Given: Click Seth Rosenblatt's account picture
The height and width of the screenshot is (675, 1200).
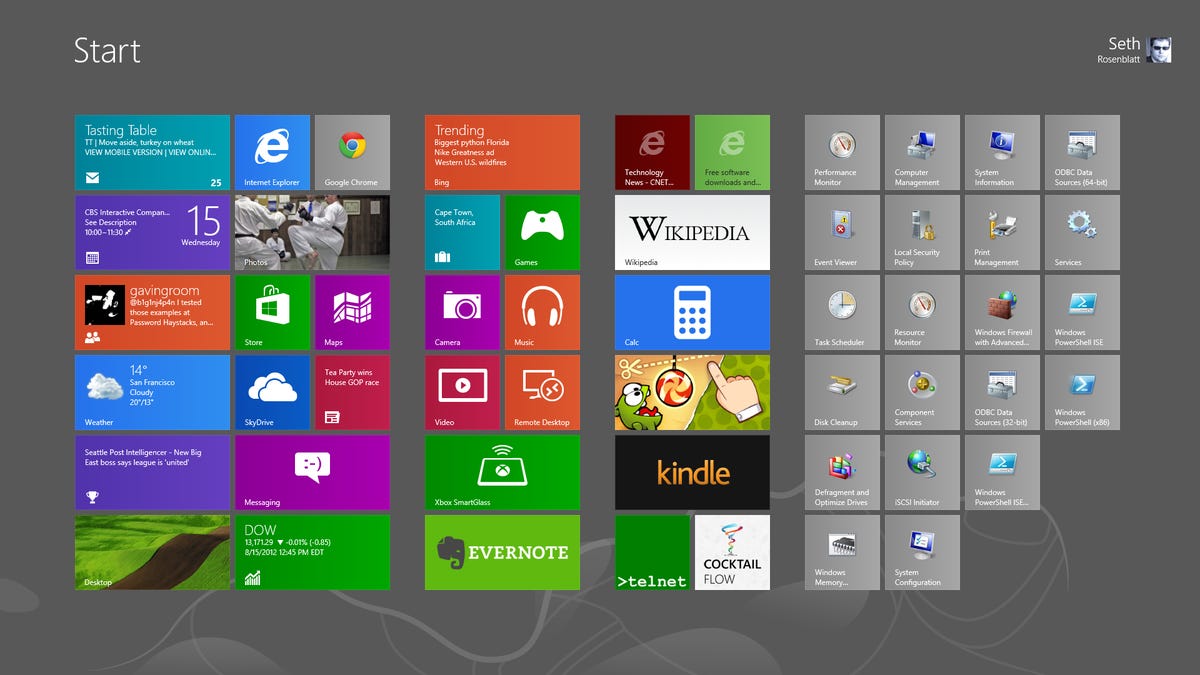Looking at the screenshot, I should pos(1160,50).
